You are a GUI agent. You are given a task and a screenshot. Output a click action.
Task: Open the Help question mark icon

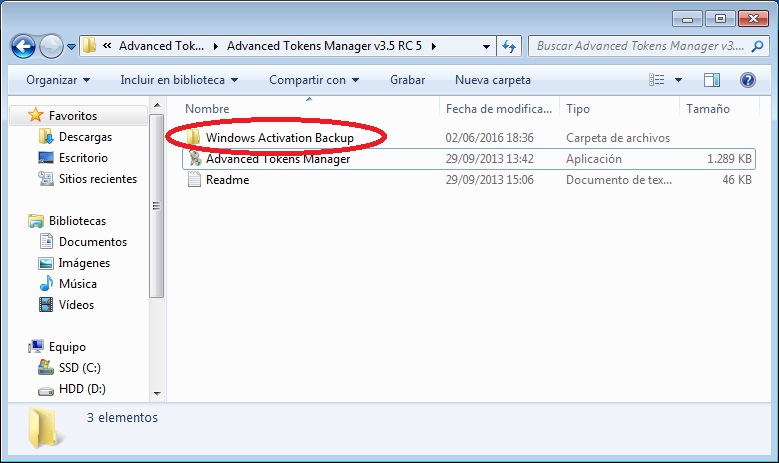click(746, 80)
